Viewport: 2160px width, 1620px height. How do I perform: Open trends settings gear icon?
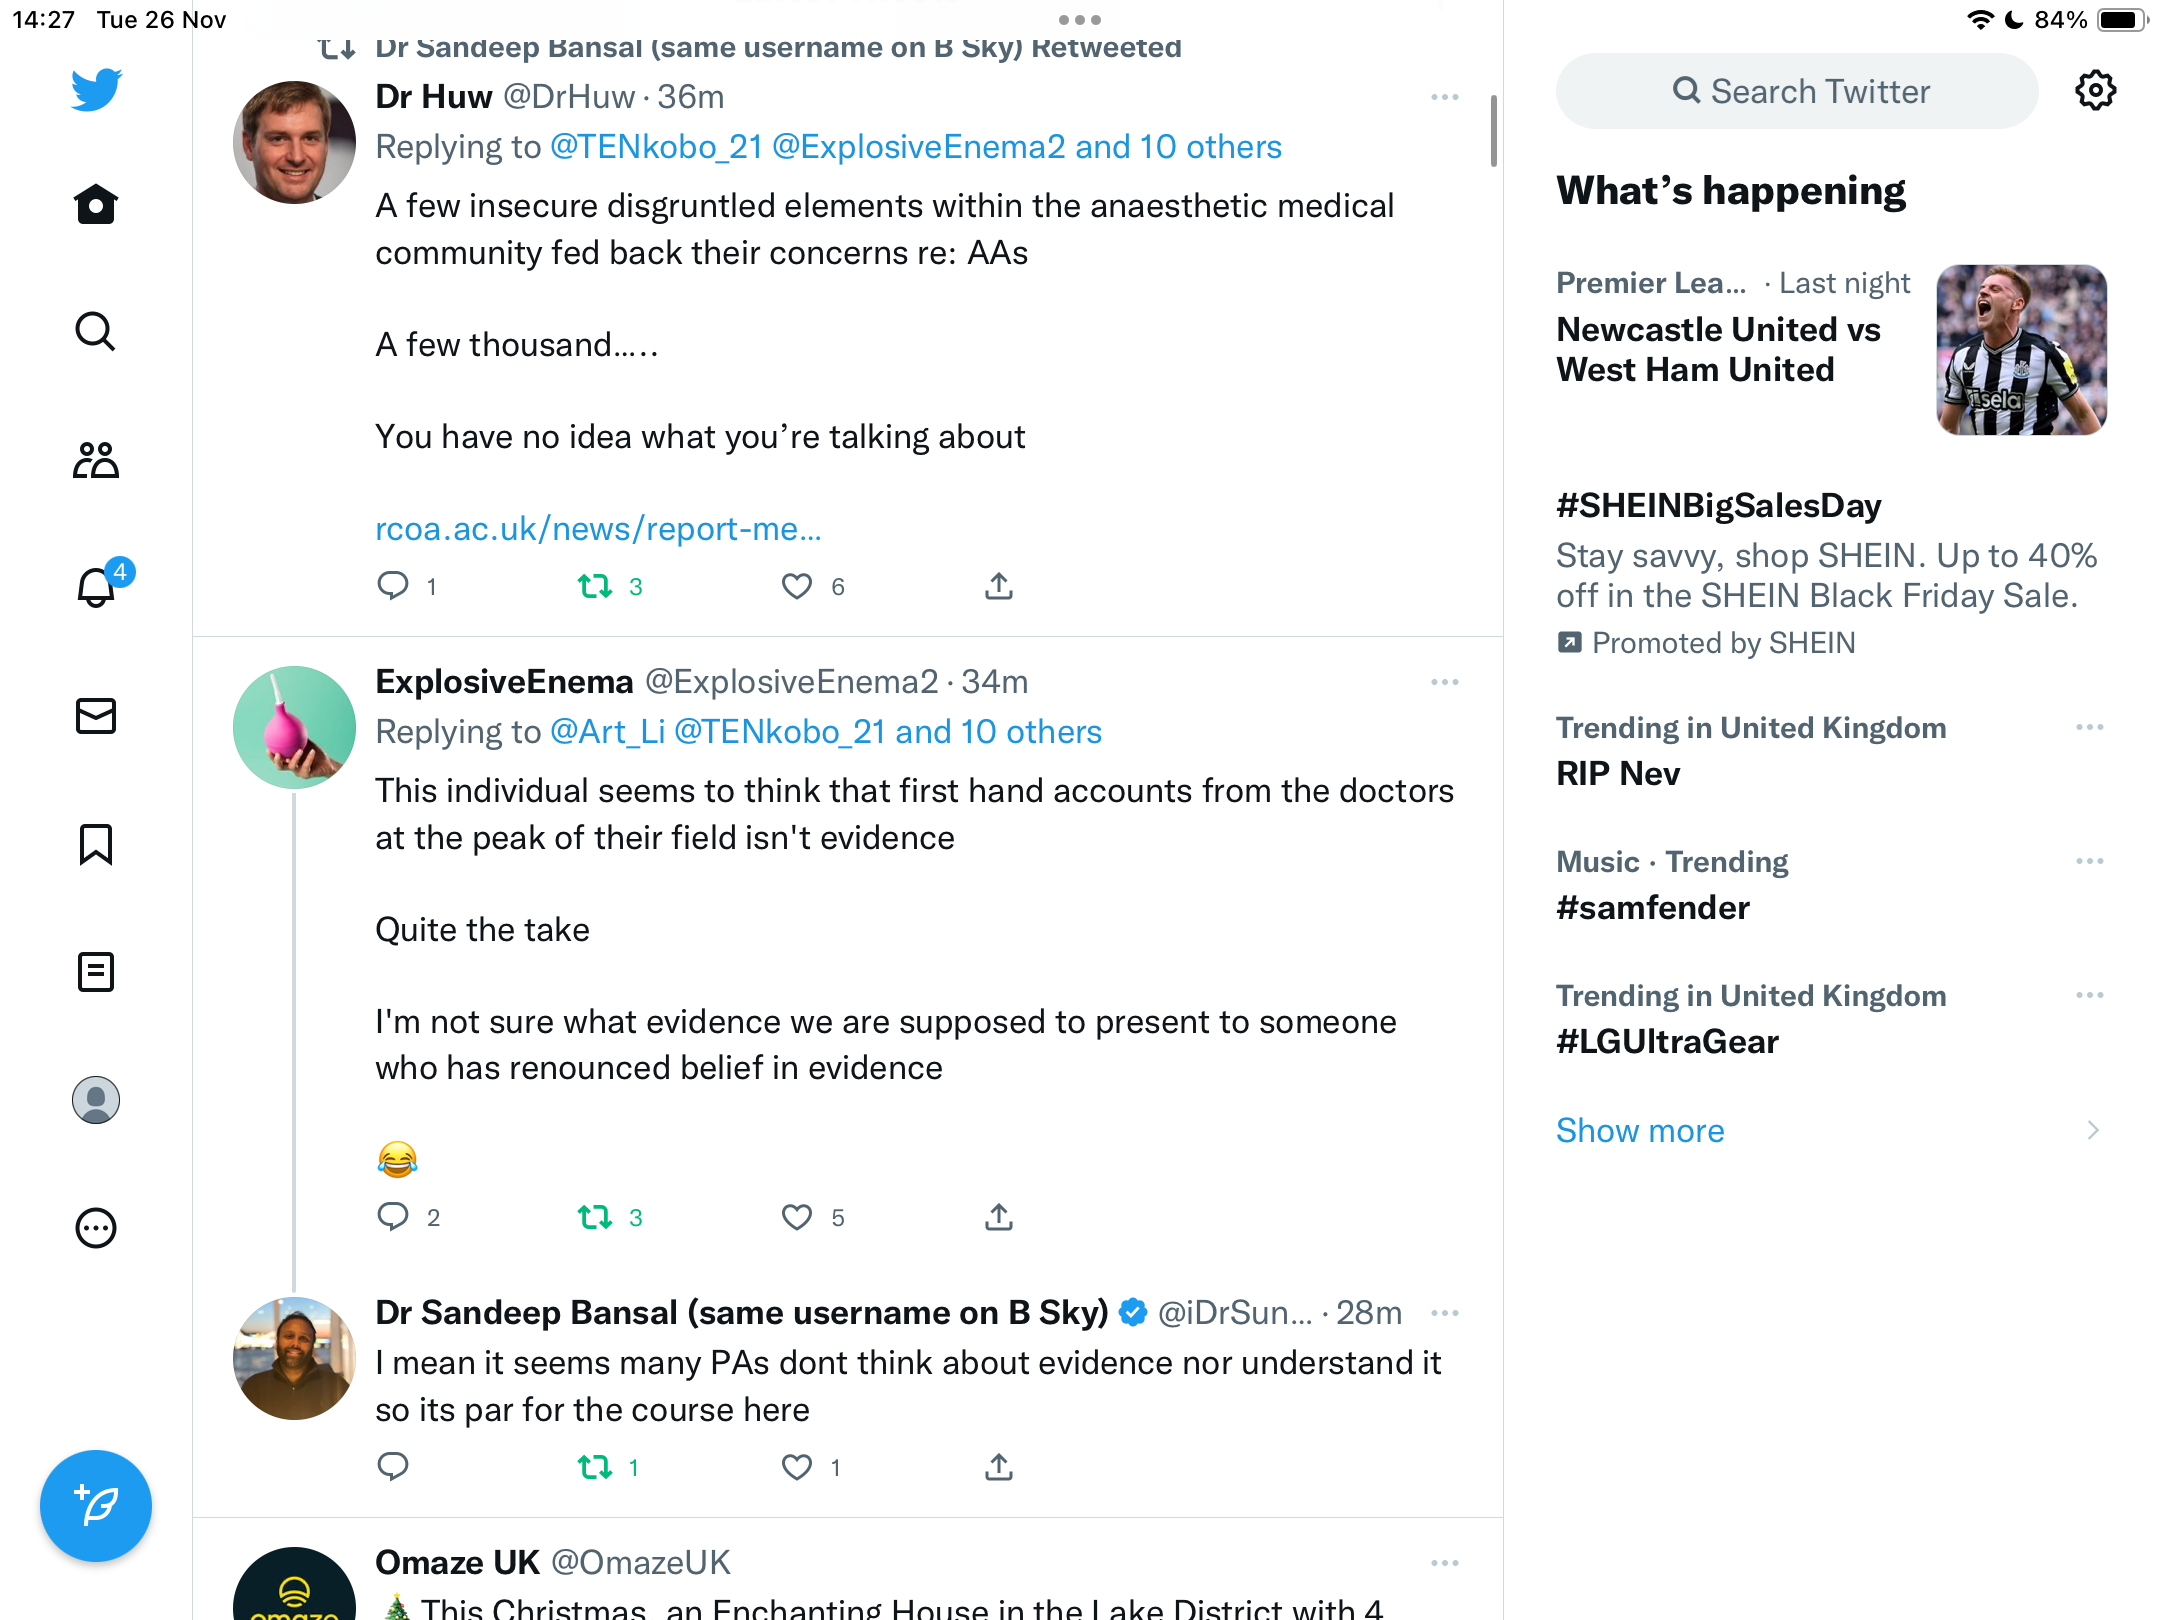coord(2095,91)
